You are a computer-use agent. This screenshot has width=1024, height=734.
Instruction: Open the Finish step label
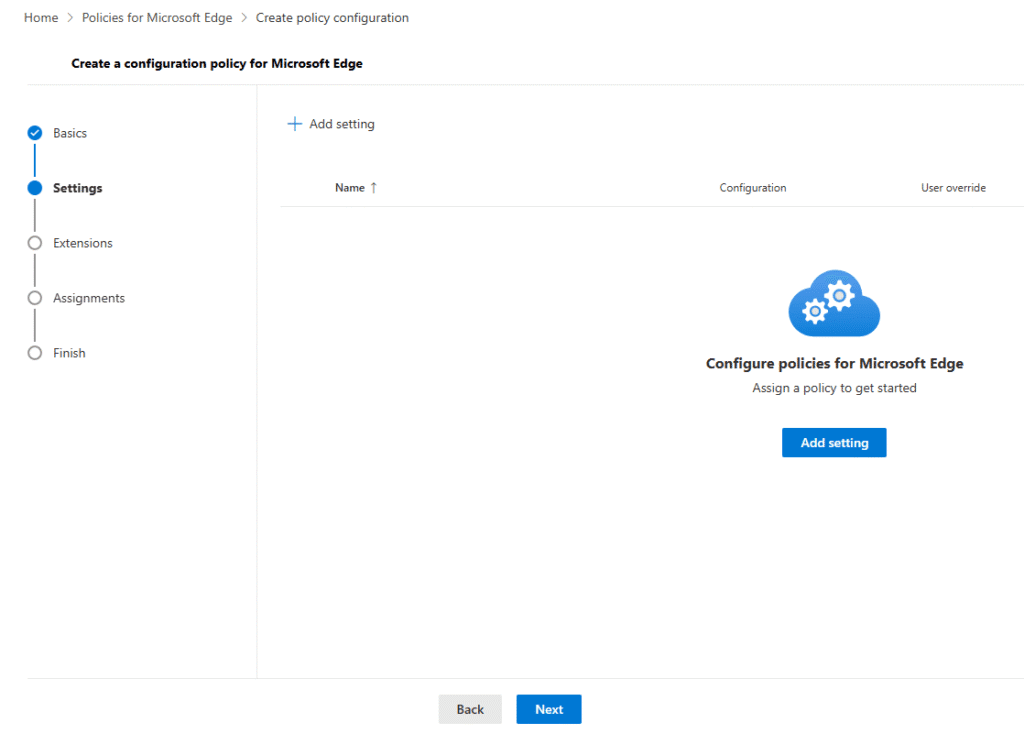69,353
